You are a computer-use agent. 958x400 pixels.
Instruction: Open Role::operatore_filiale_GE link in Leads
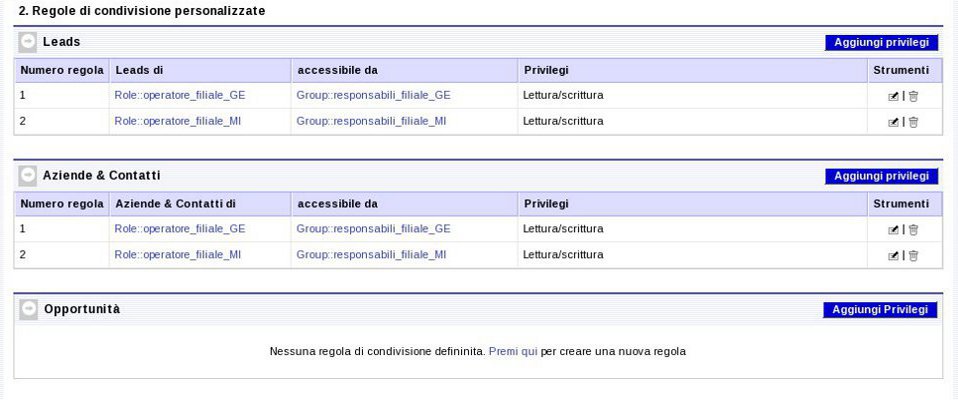[x=180, y=96]
